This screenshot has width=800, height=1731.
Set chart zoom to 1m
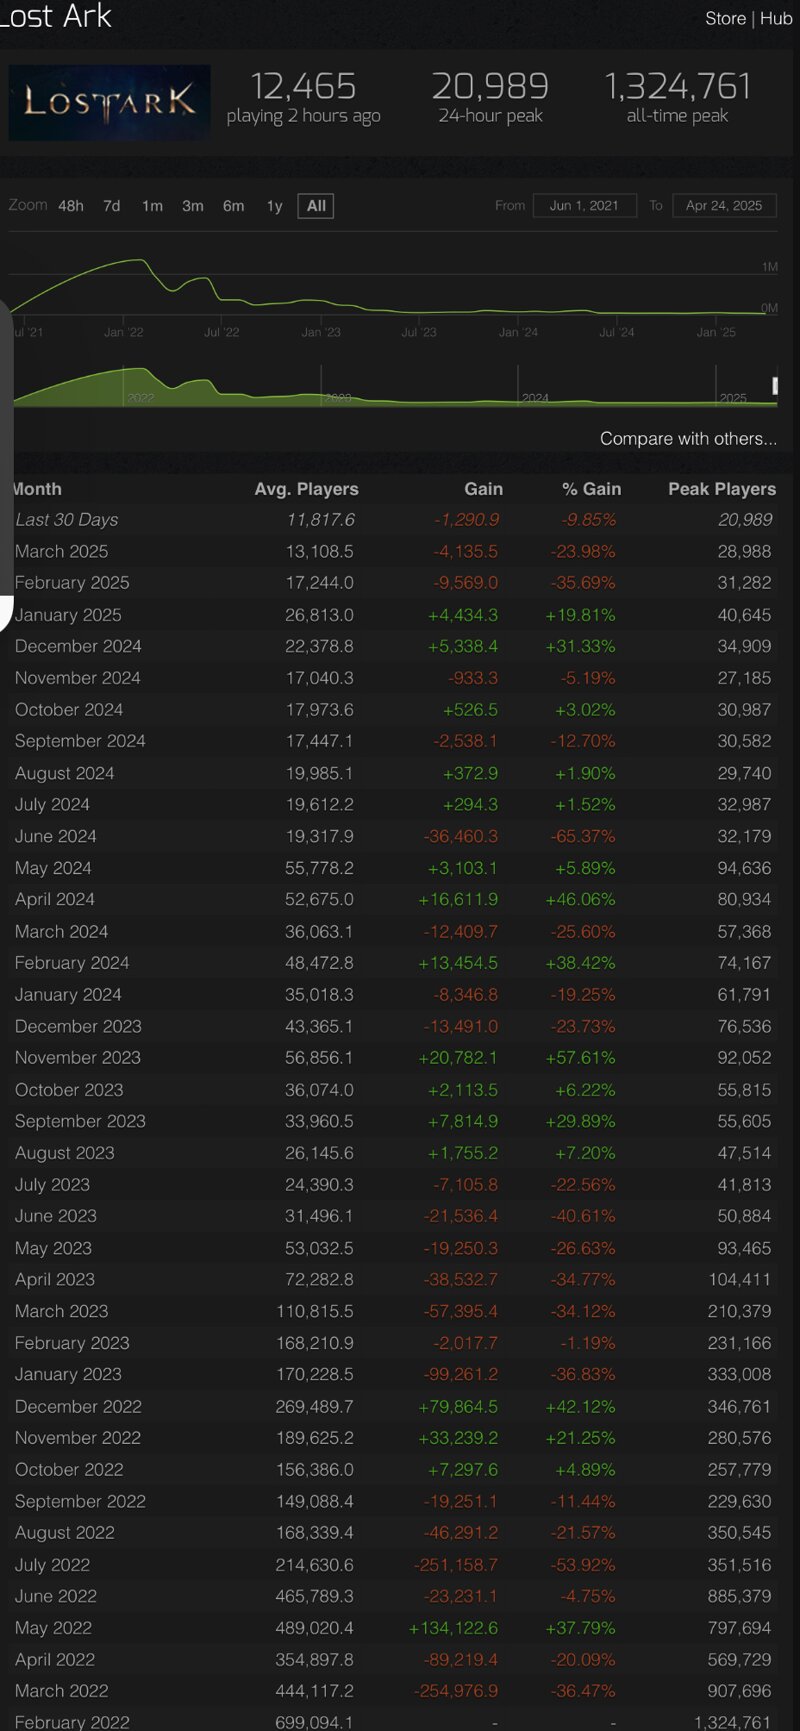(x=152, y=206)
